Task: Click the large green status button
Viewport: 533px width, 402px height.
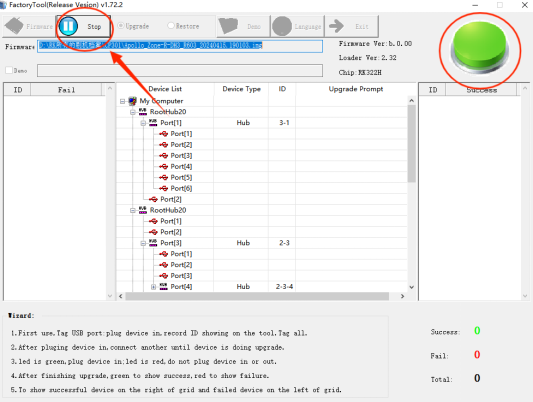Action: click(x=480, y=46)
